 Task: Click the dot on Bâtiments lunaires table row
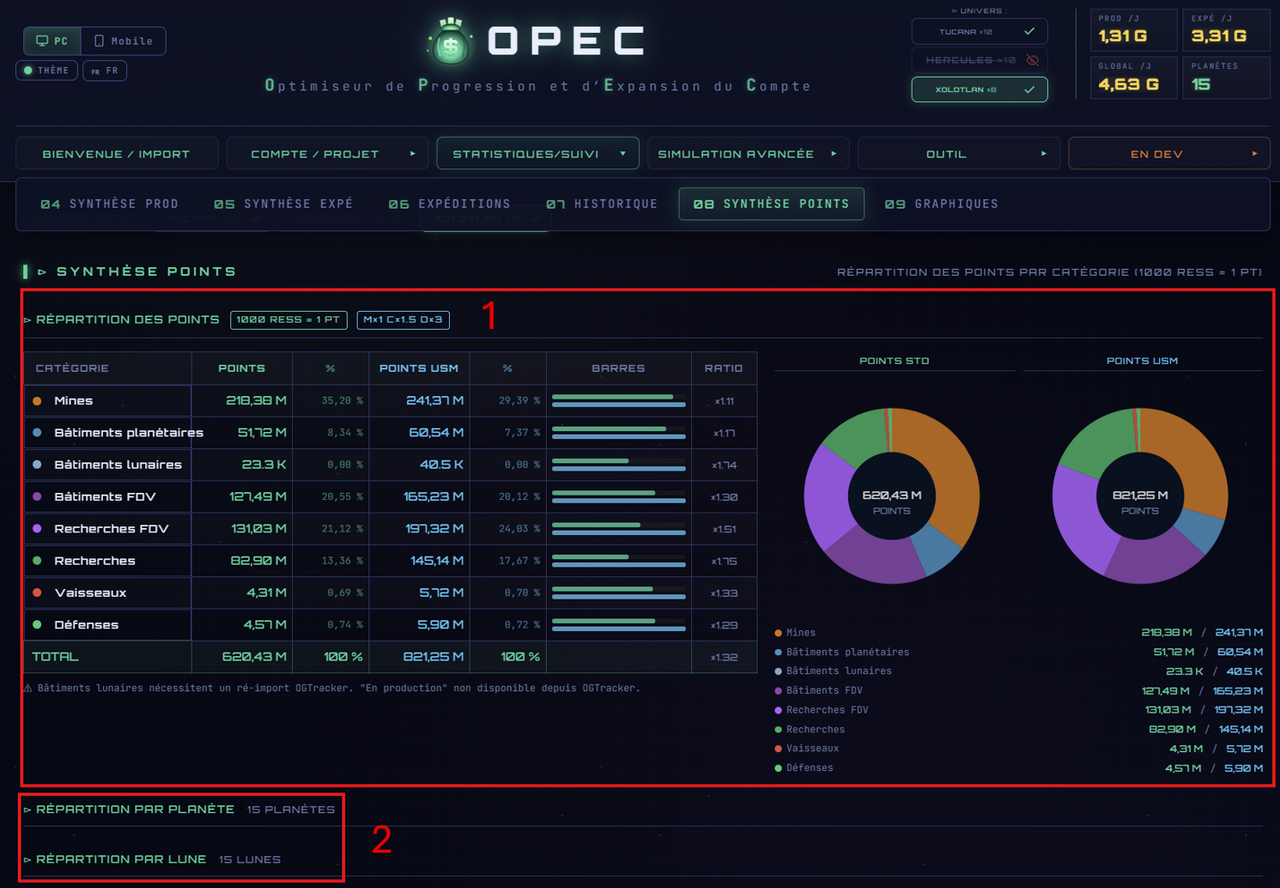click(x=37, y=465)
